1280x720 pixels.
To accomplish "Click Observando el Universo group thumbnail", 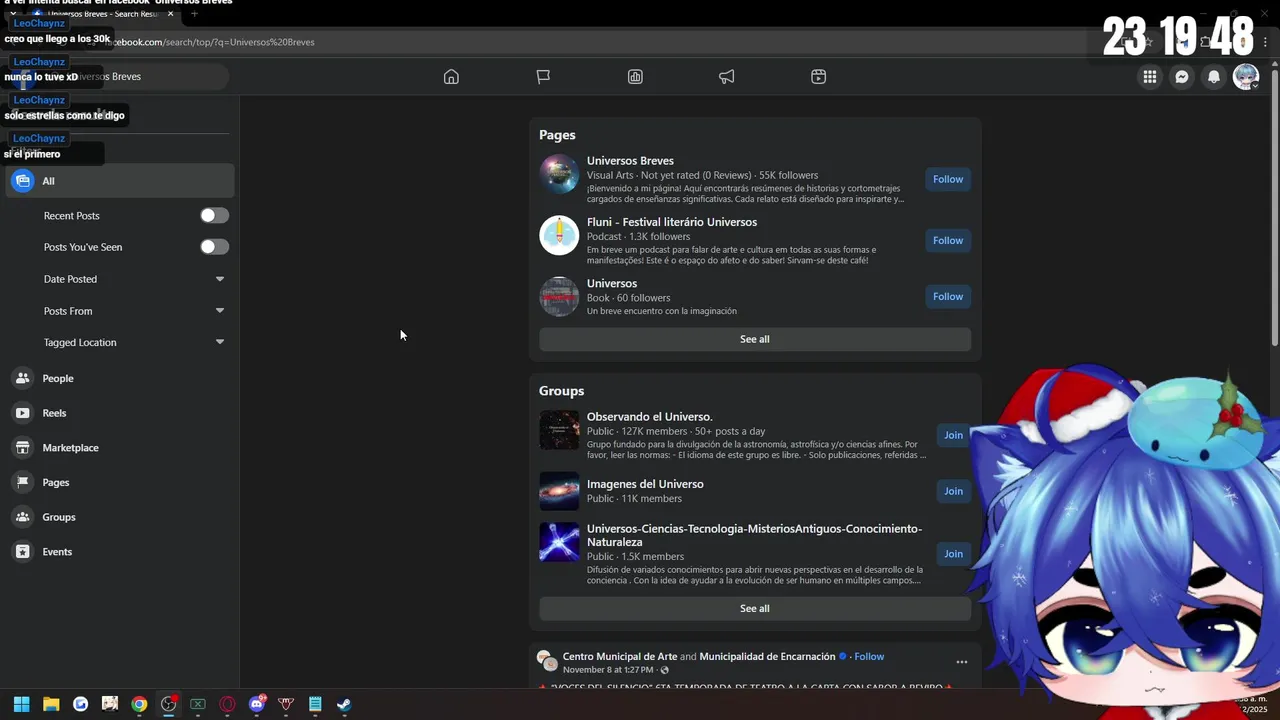I will 559,430.
